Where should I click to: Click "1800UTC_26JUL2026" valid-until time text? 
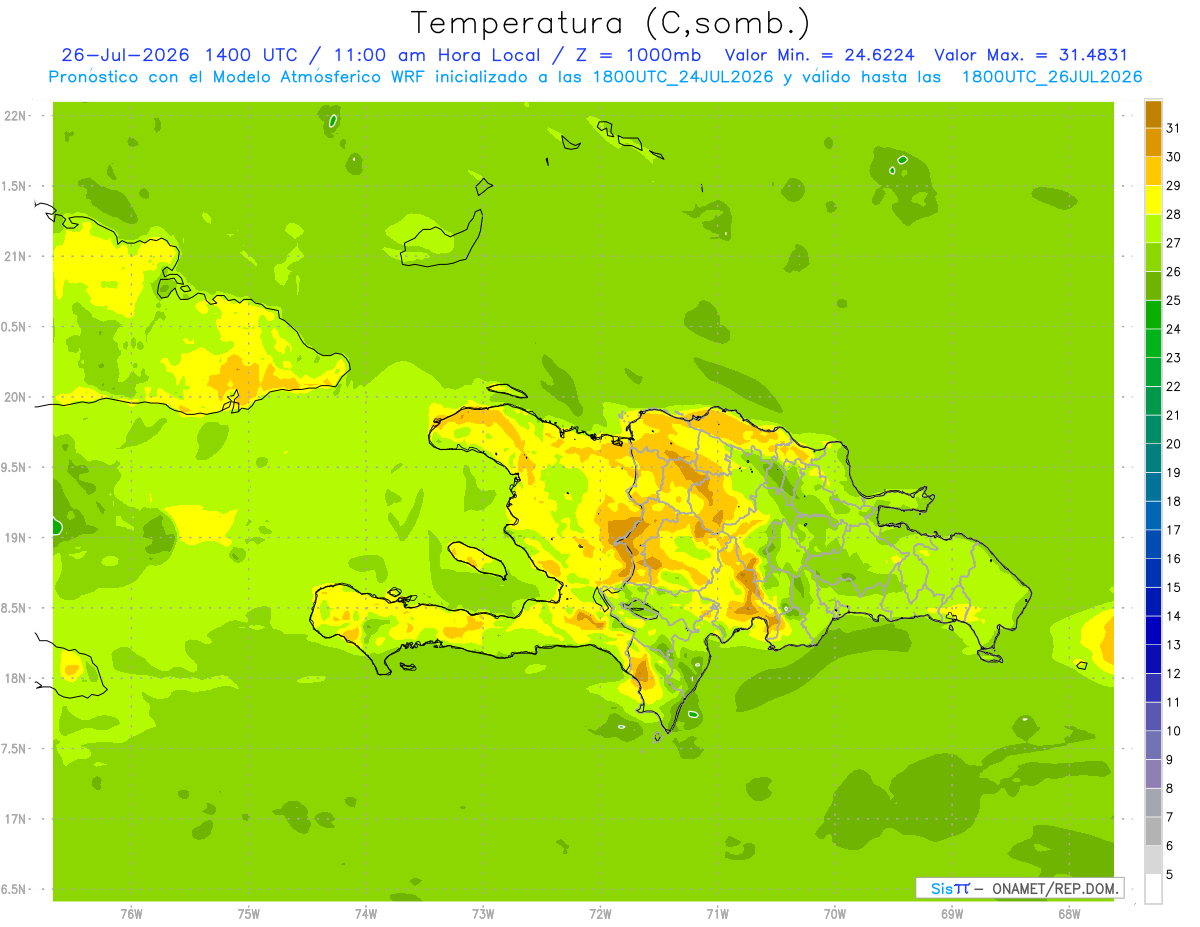(1051, 77)
